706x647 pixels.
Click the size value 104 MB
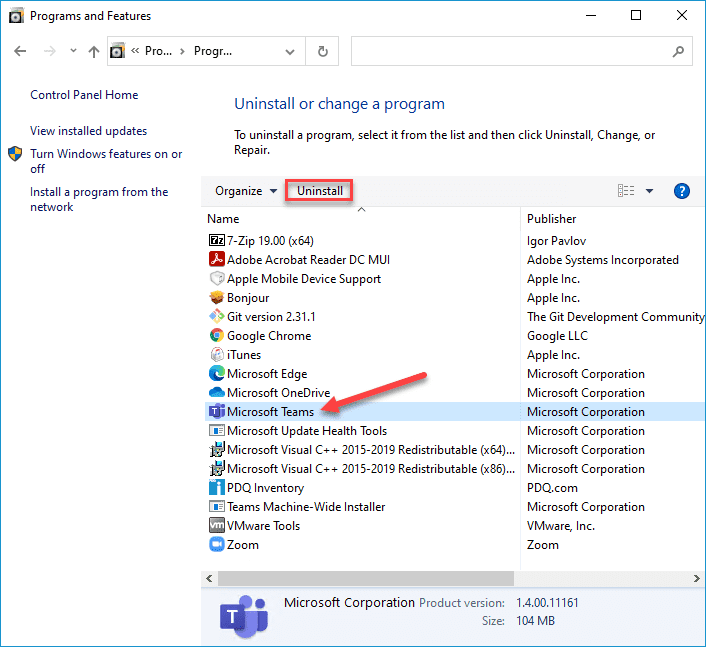535,621
